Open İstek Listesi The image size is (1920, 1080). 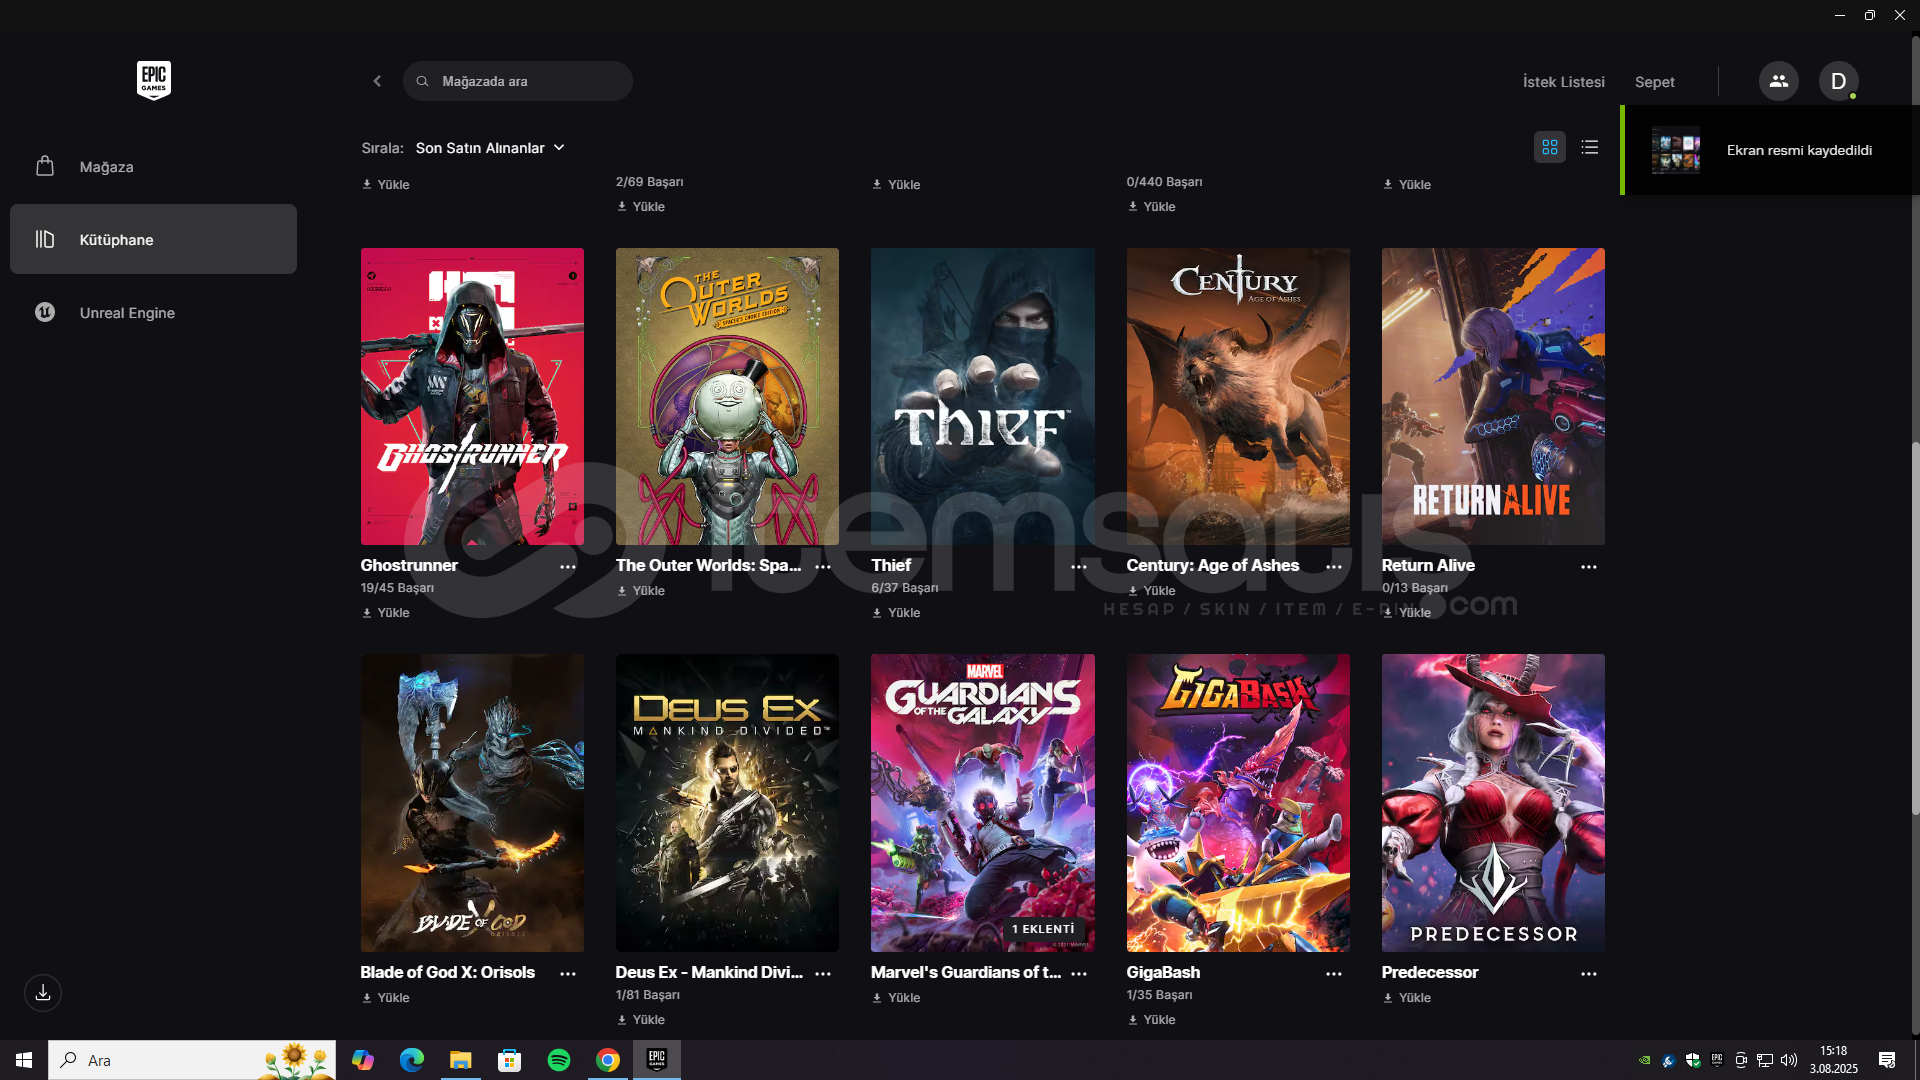[x=1563, y=82]
